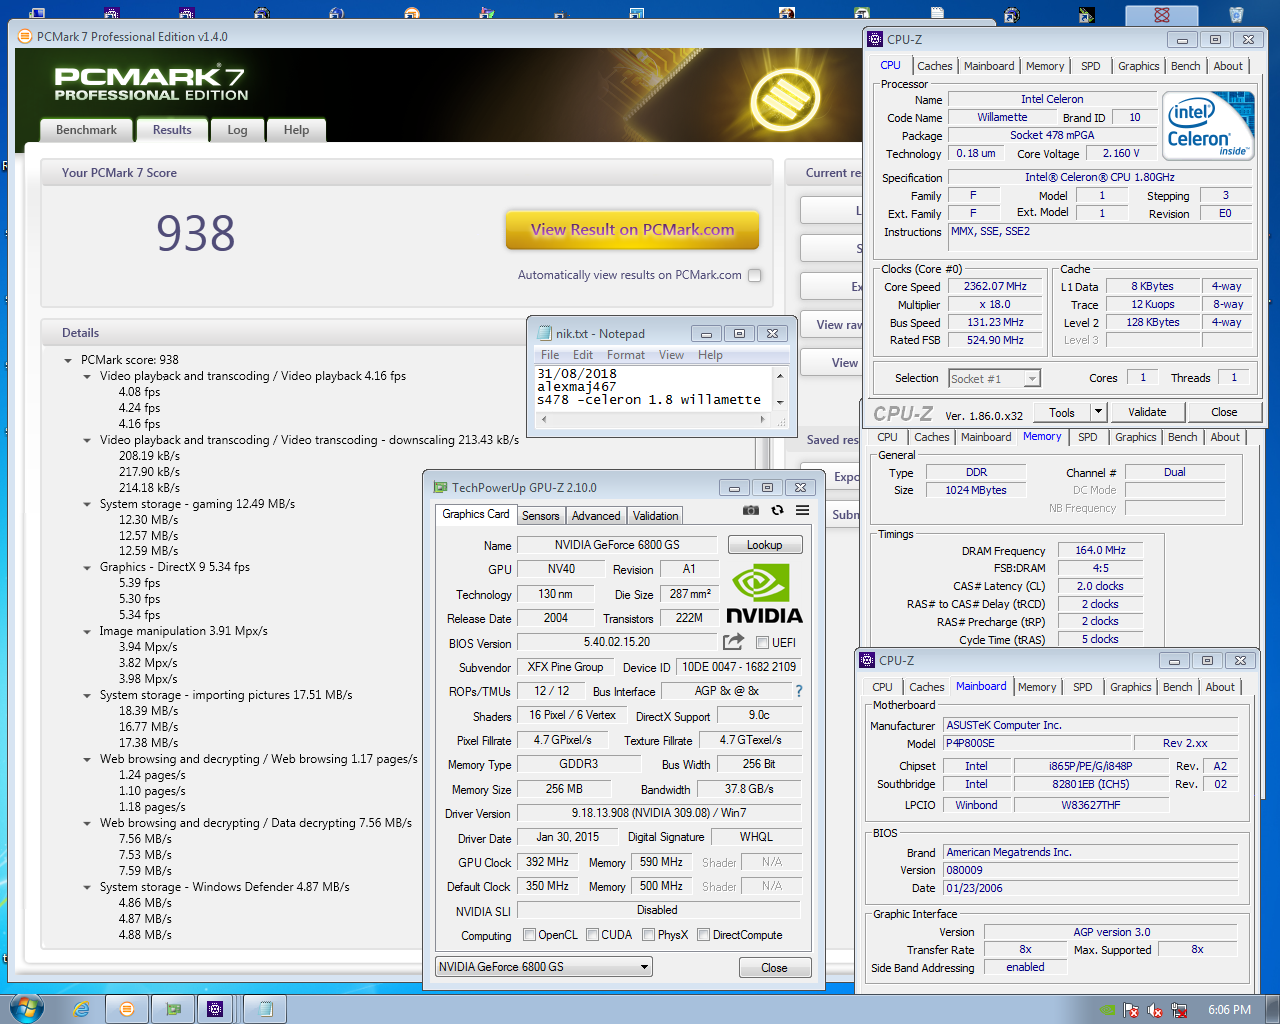Viewport: 1280px width, 1024px height.
Task: Click the PCMark 7 title bar icon
Action: (x=25, y=36)
